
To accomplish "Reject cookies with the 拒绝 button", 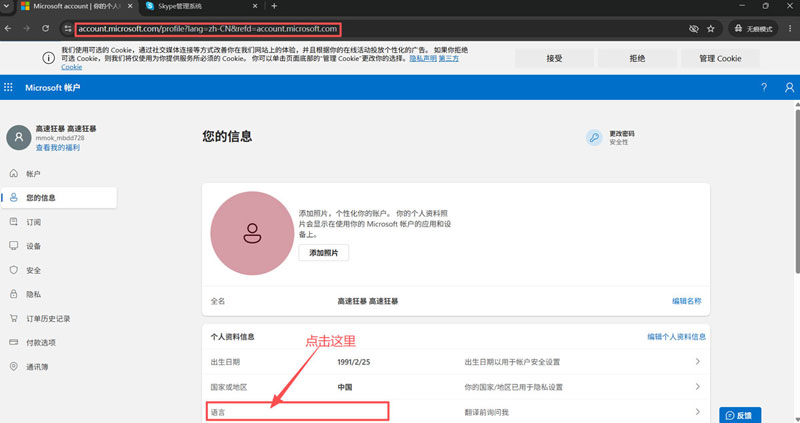I will tap(637, 58).
